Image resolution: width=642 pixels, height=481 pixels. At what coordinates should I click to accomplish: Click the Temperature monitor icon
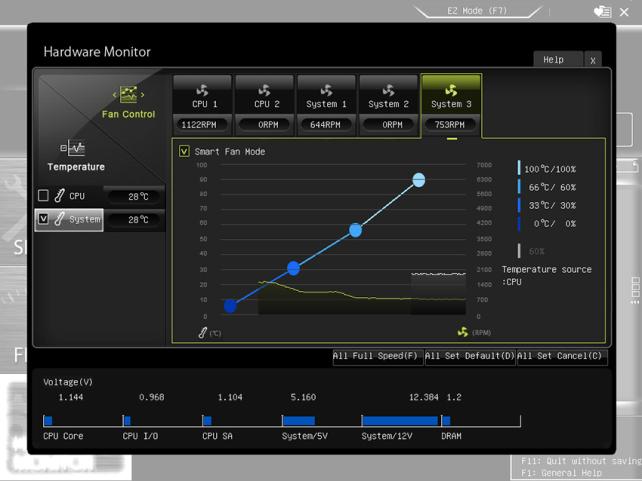73,148
